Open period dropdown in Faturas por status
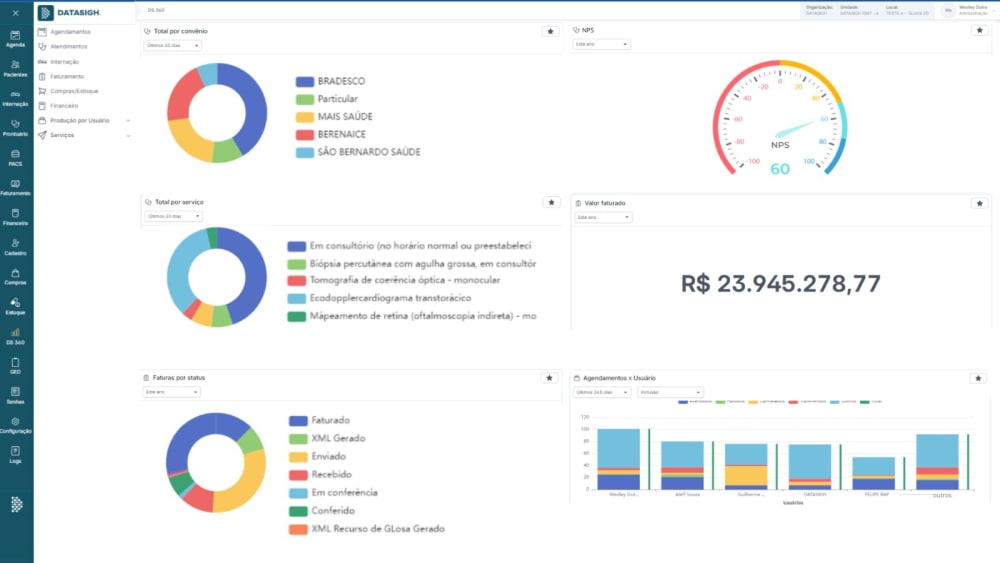This screenshot has height=563, width=1000. click(171, 392)
